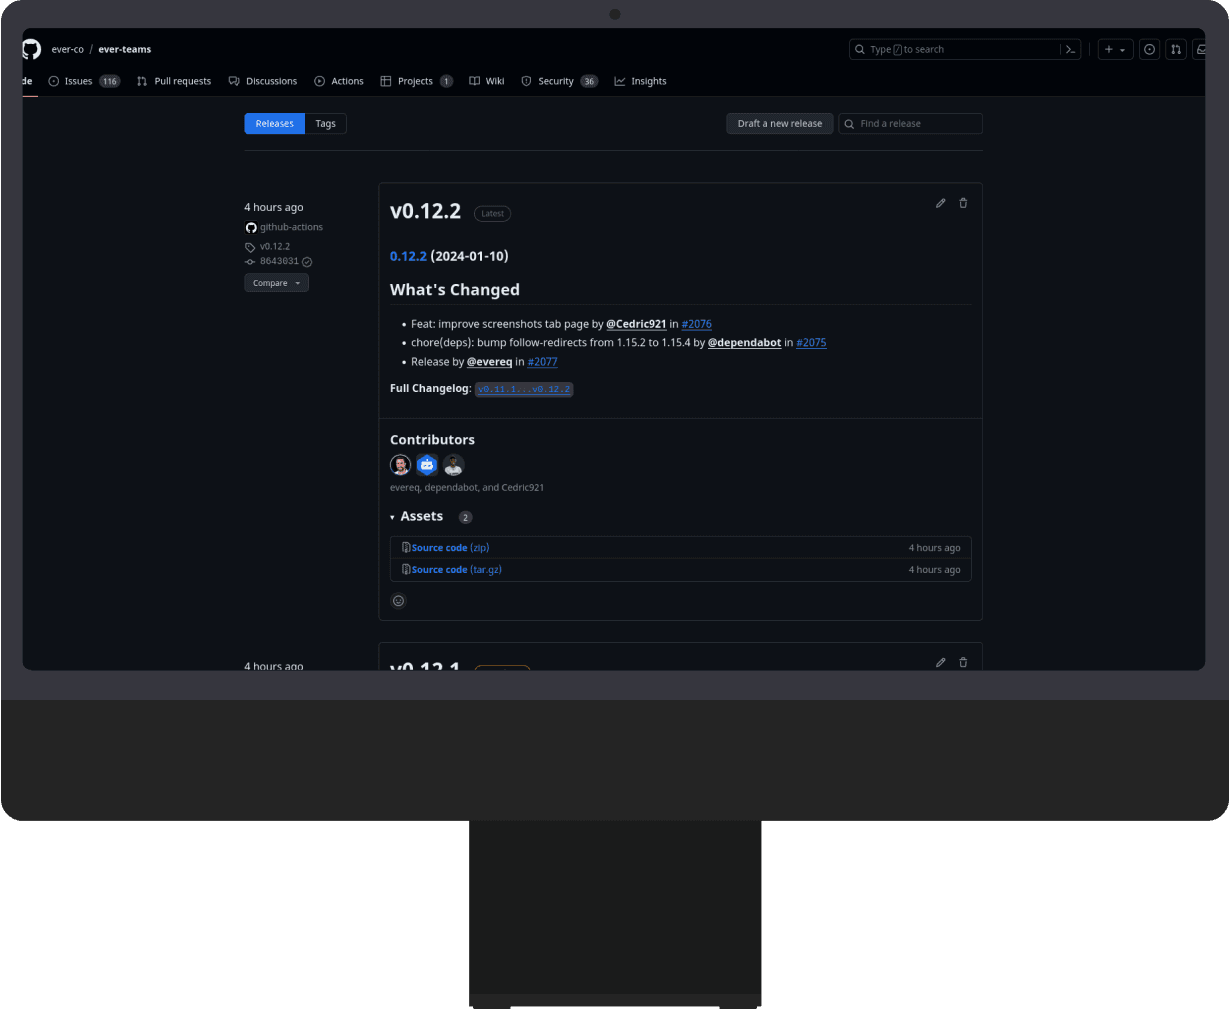The image size is (1229, 1009).
Task: Add a reaction with smiley icon
Action: click(398, 601)
